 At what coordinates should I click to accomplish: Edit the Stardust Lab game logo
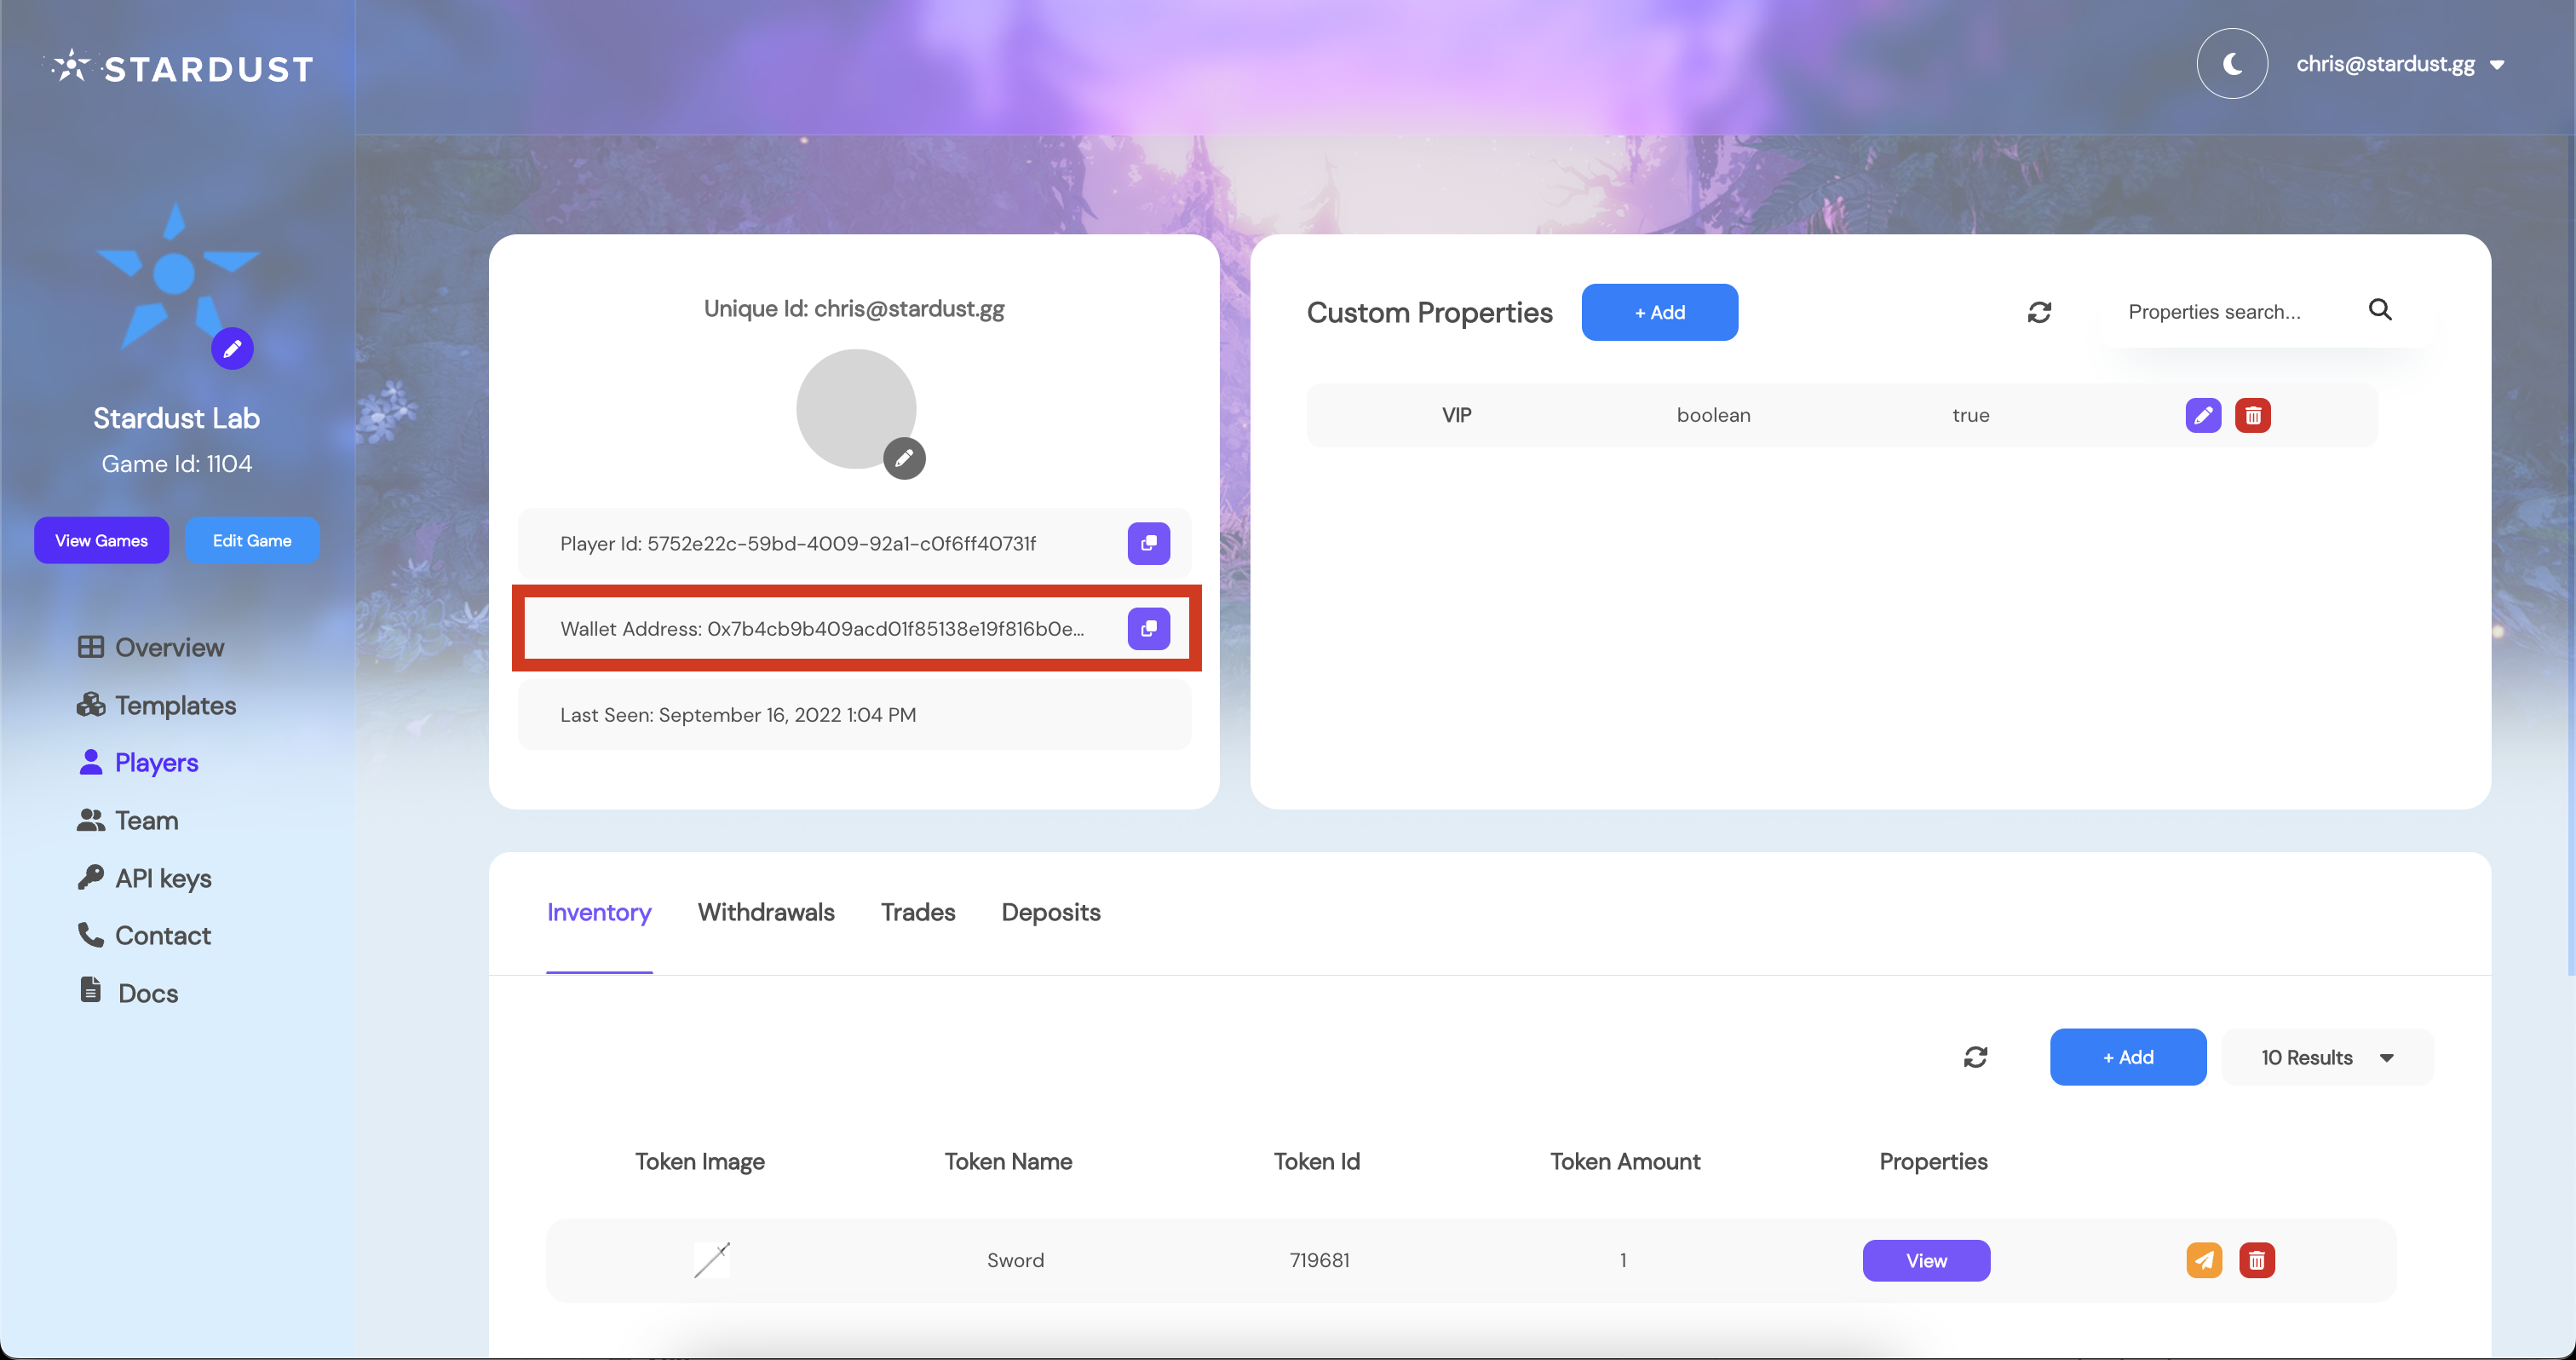(231, 348)
